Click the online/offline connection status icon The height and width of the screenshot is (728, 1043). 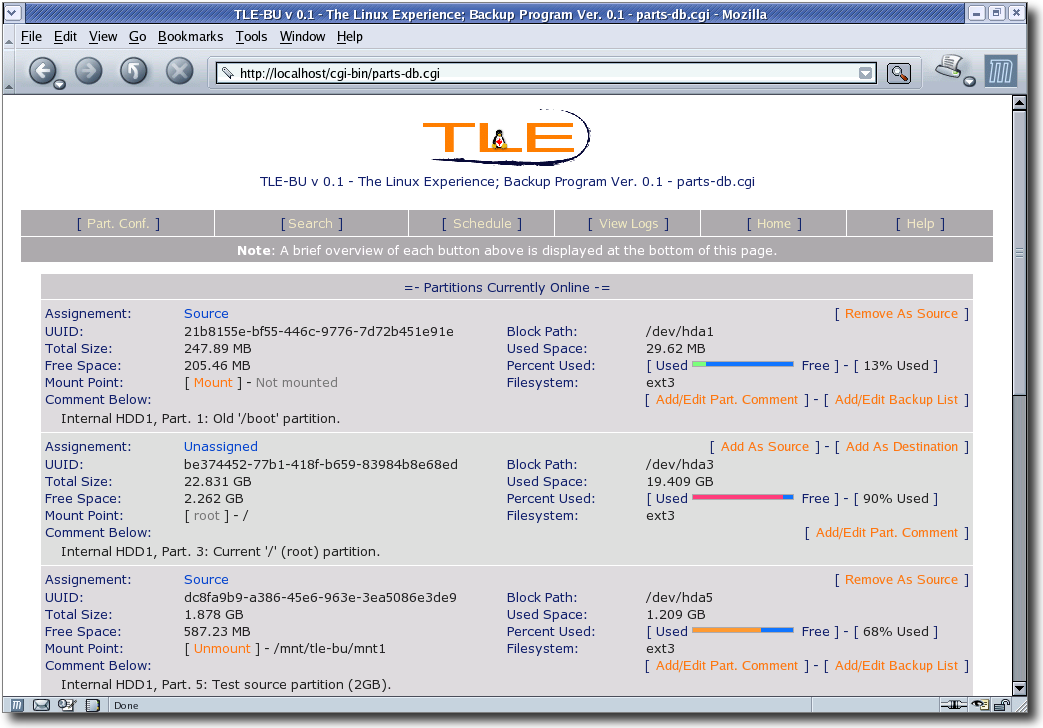953,705
